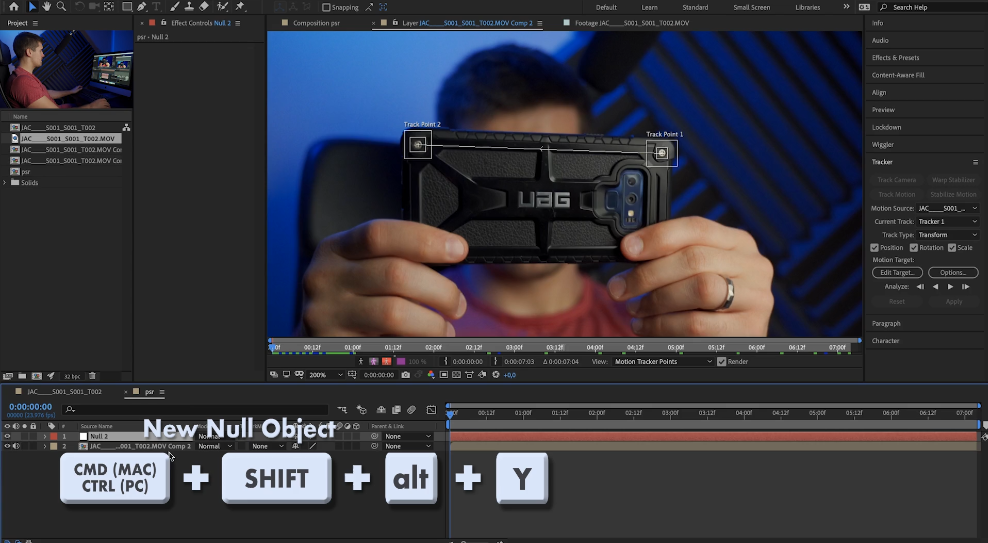This screenshot has height=543, width=988.
Task: Select the Clone Stamp tool
Action: (189, 6)
